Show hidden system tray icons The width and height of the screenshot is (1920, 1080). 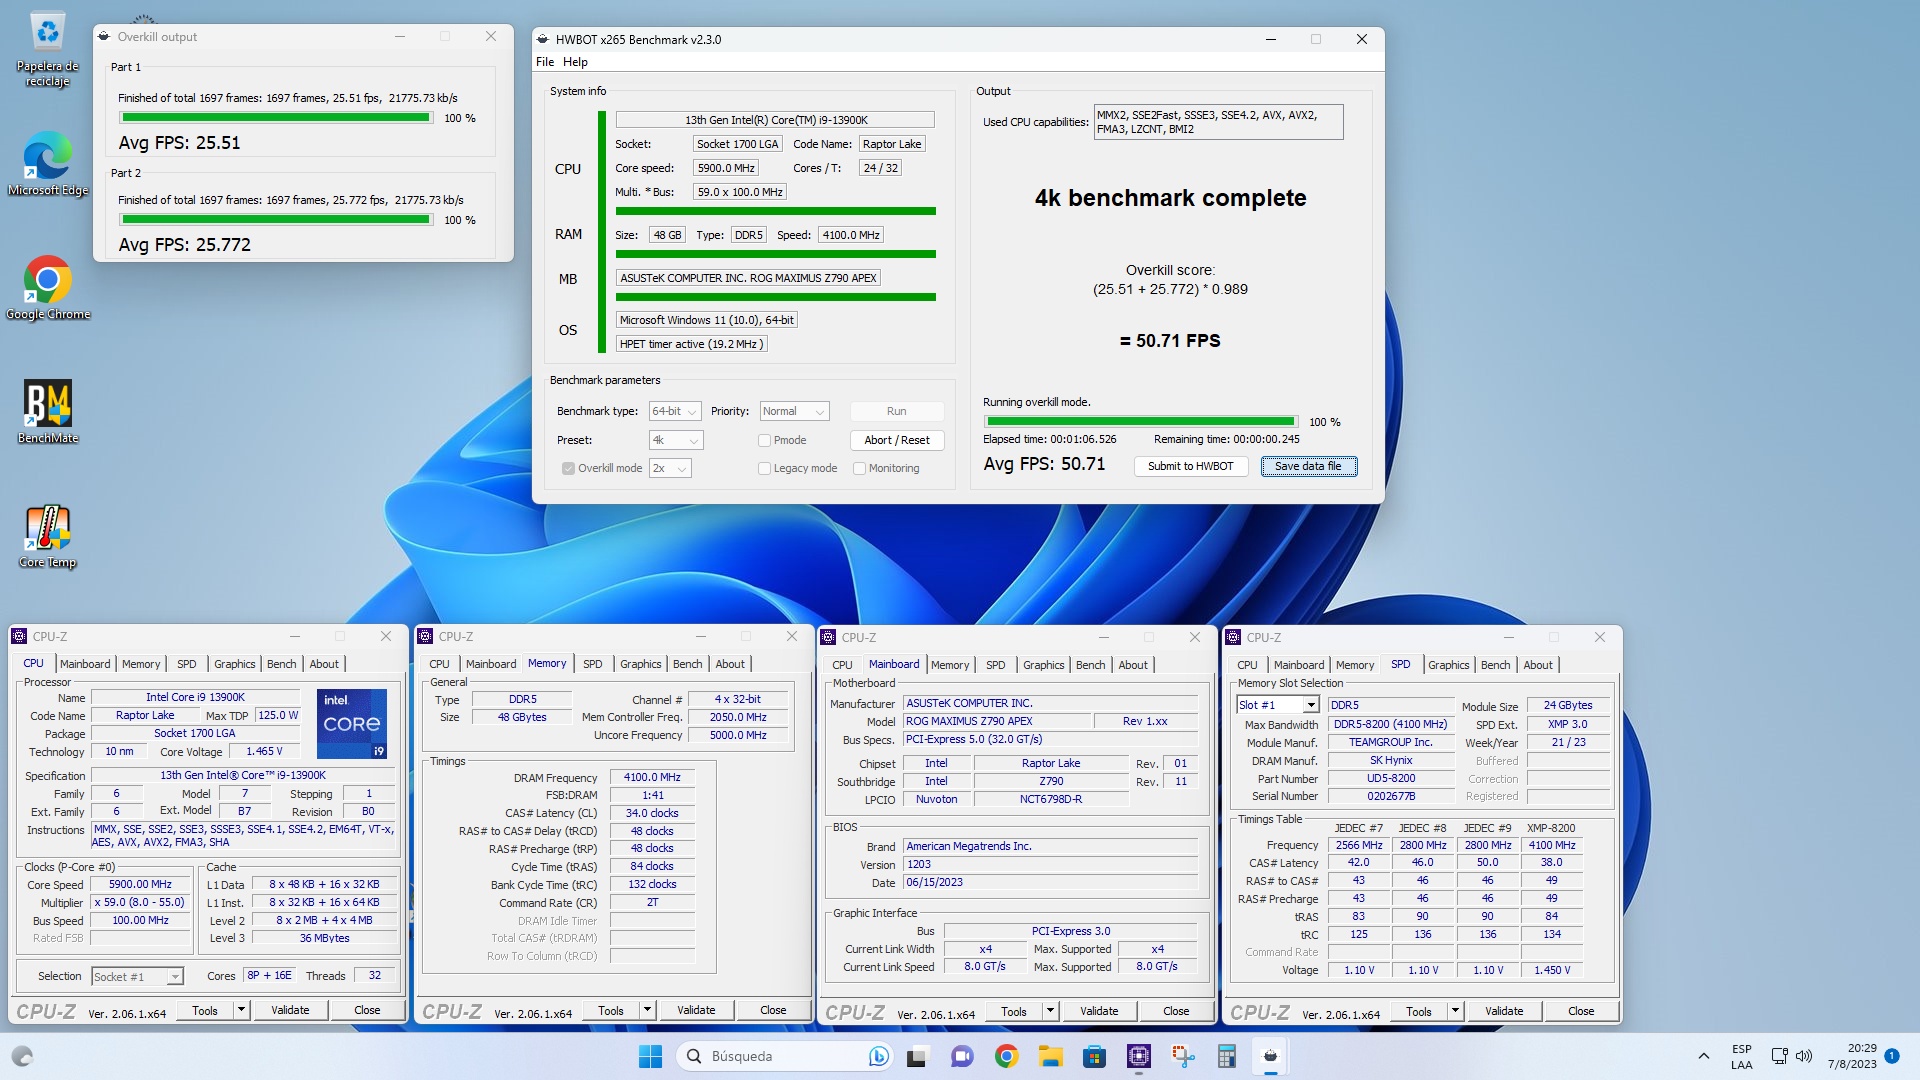click(1703, 1056)
